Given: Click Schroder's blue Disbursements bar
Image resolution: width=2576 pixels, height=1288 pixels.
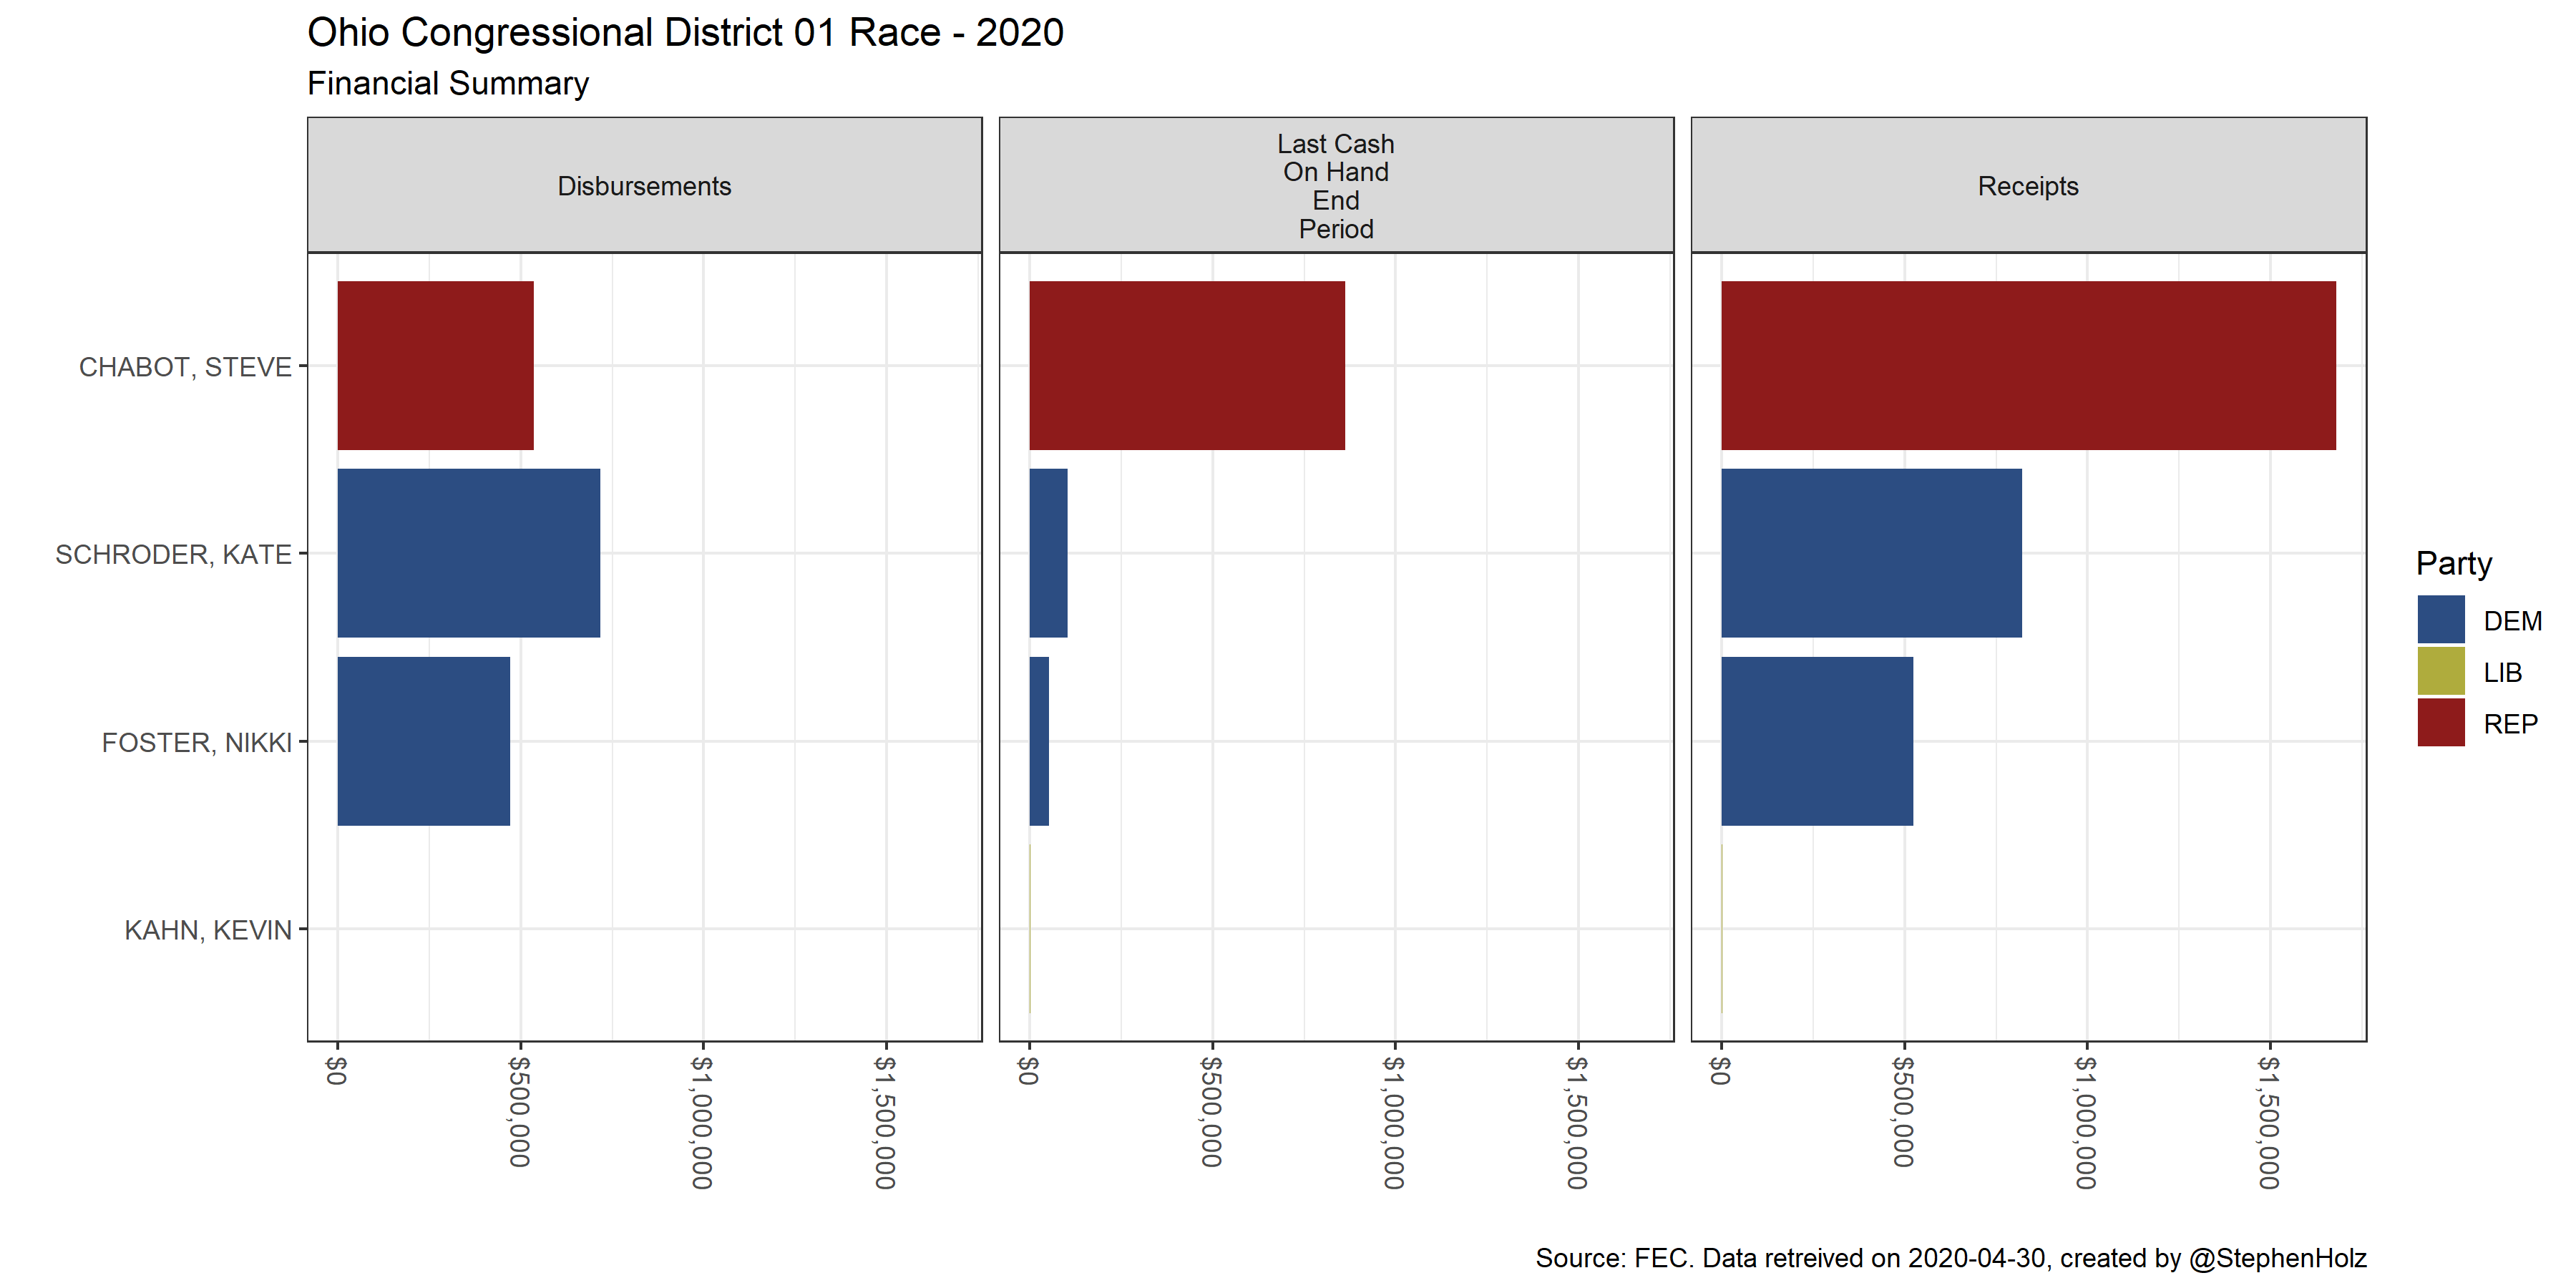Looking at the screenshot, I should pos(468,553).
